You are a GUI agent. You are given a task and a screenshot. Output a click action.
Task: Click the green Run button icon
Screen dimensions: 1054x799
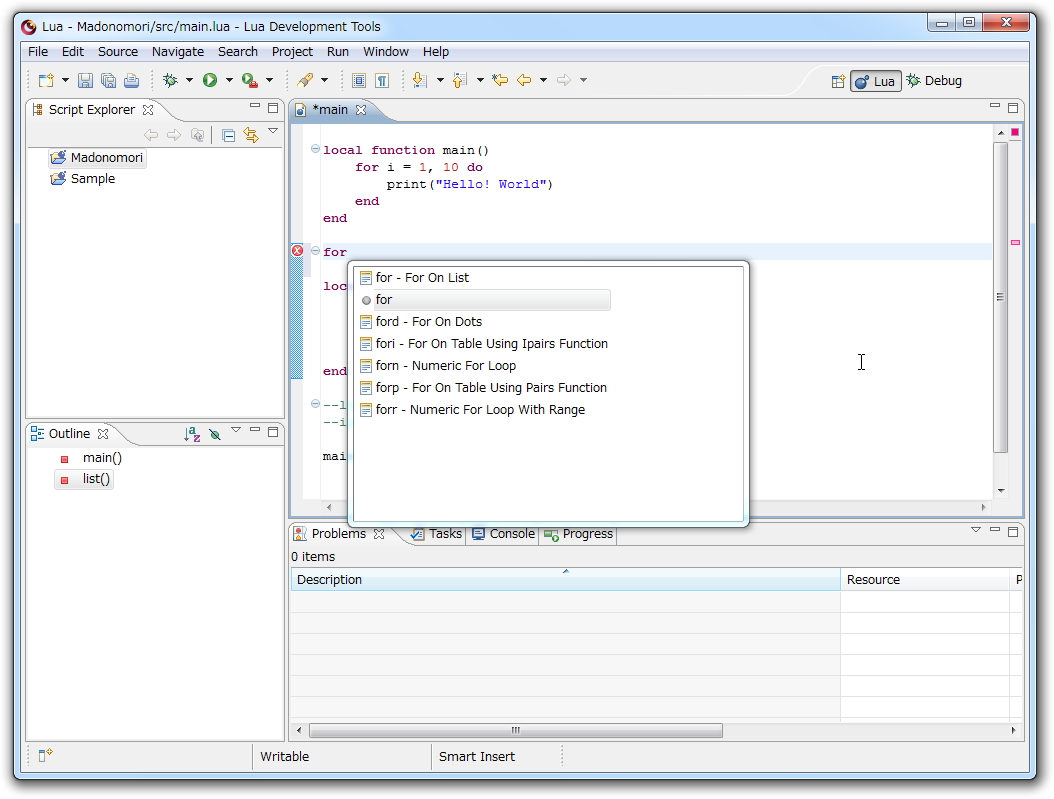(210, 81)
